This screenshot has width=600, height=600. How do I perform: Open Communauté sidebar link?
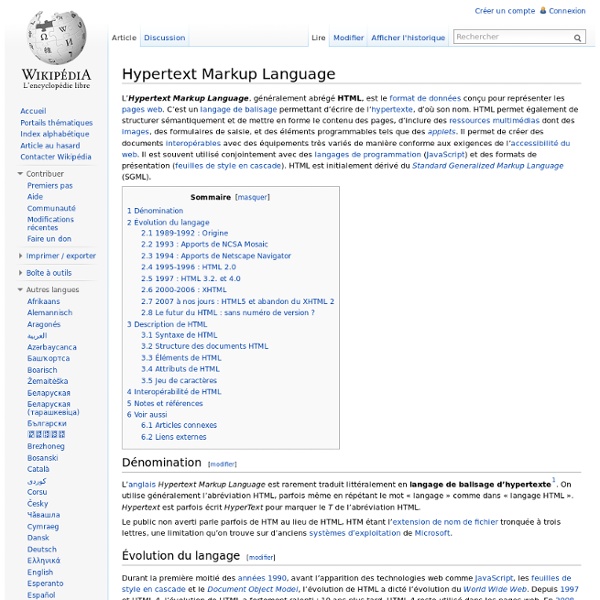coord(51,208)
